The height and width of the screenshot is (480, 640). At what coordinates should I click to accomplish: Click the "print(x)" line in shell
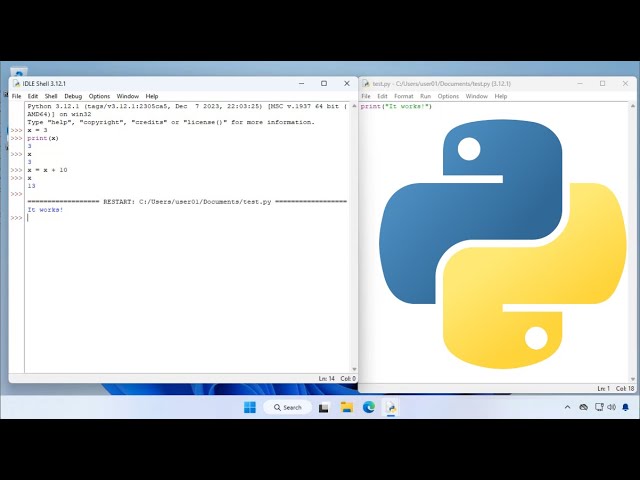coord(43,138)
